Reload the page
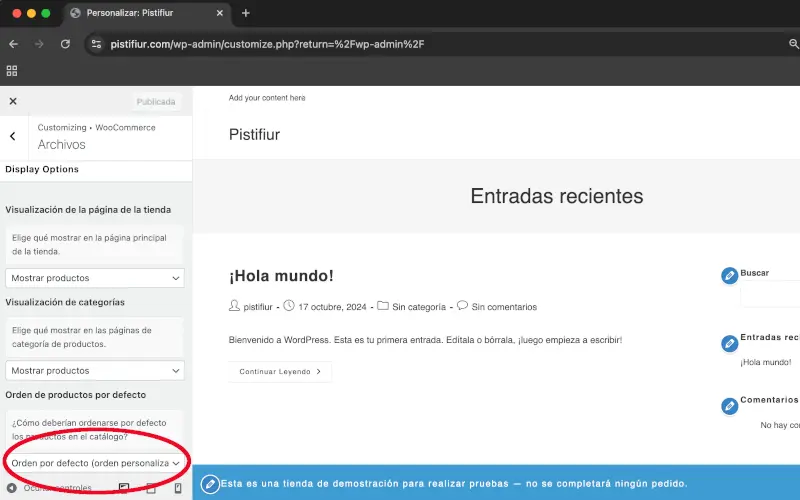Image resolution: width=800 pixels, height=500 pixels. point(65,44)
